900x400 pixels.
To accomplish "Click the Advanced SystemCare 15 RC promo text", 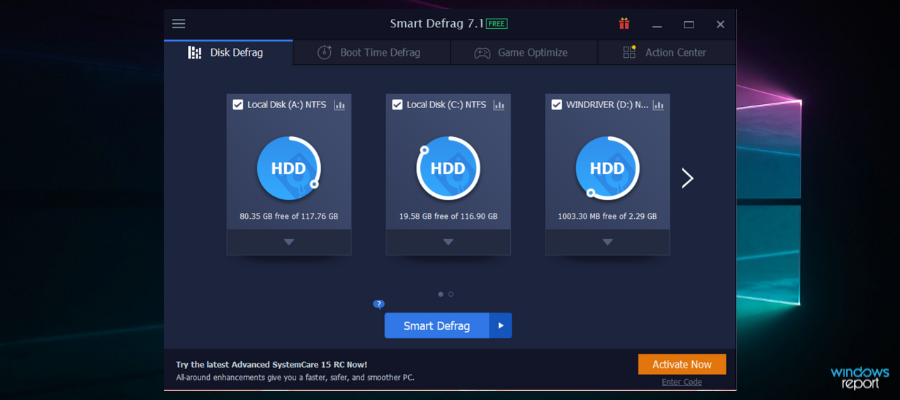I will (x=271, y=364).
